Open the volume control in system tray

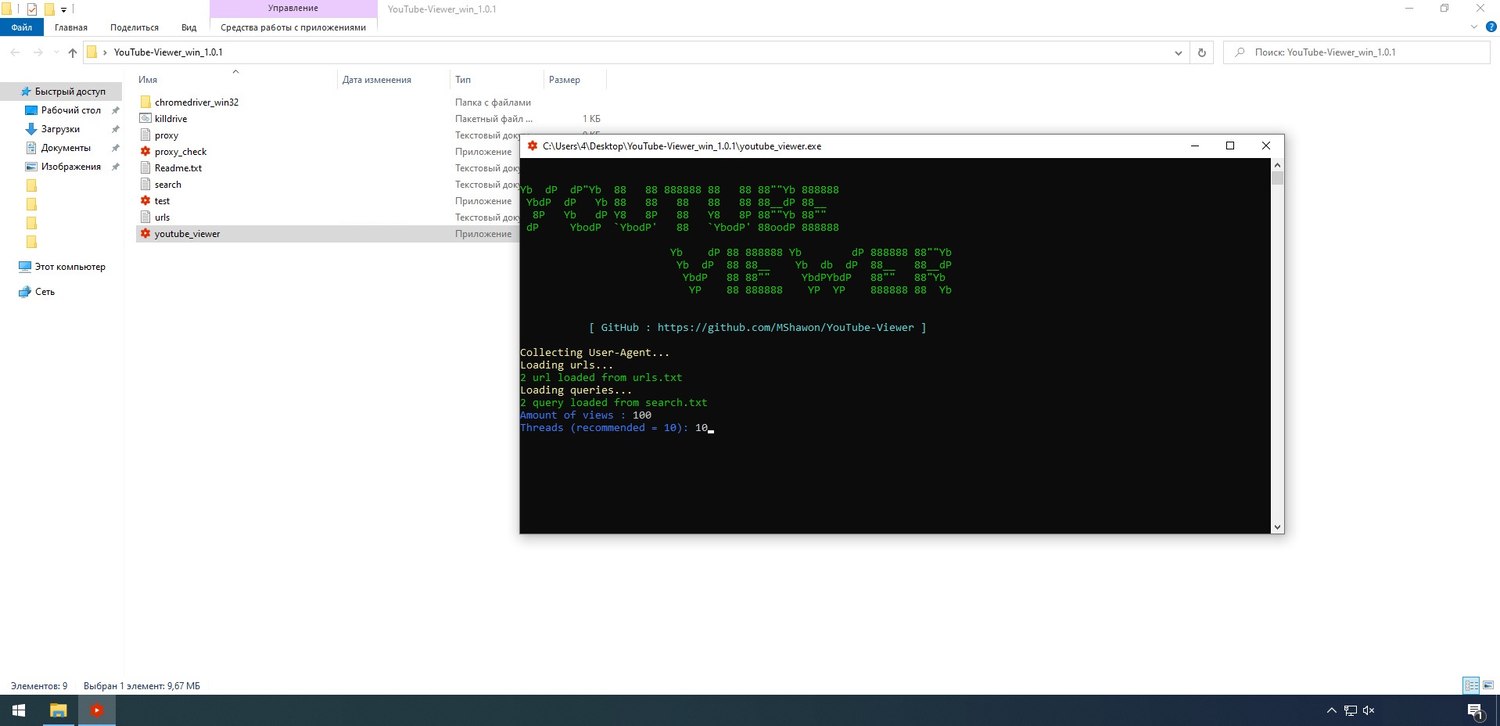(1369, 711)
